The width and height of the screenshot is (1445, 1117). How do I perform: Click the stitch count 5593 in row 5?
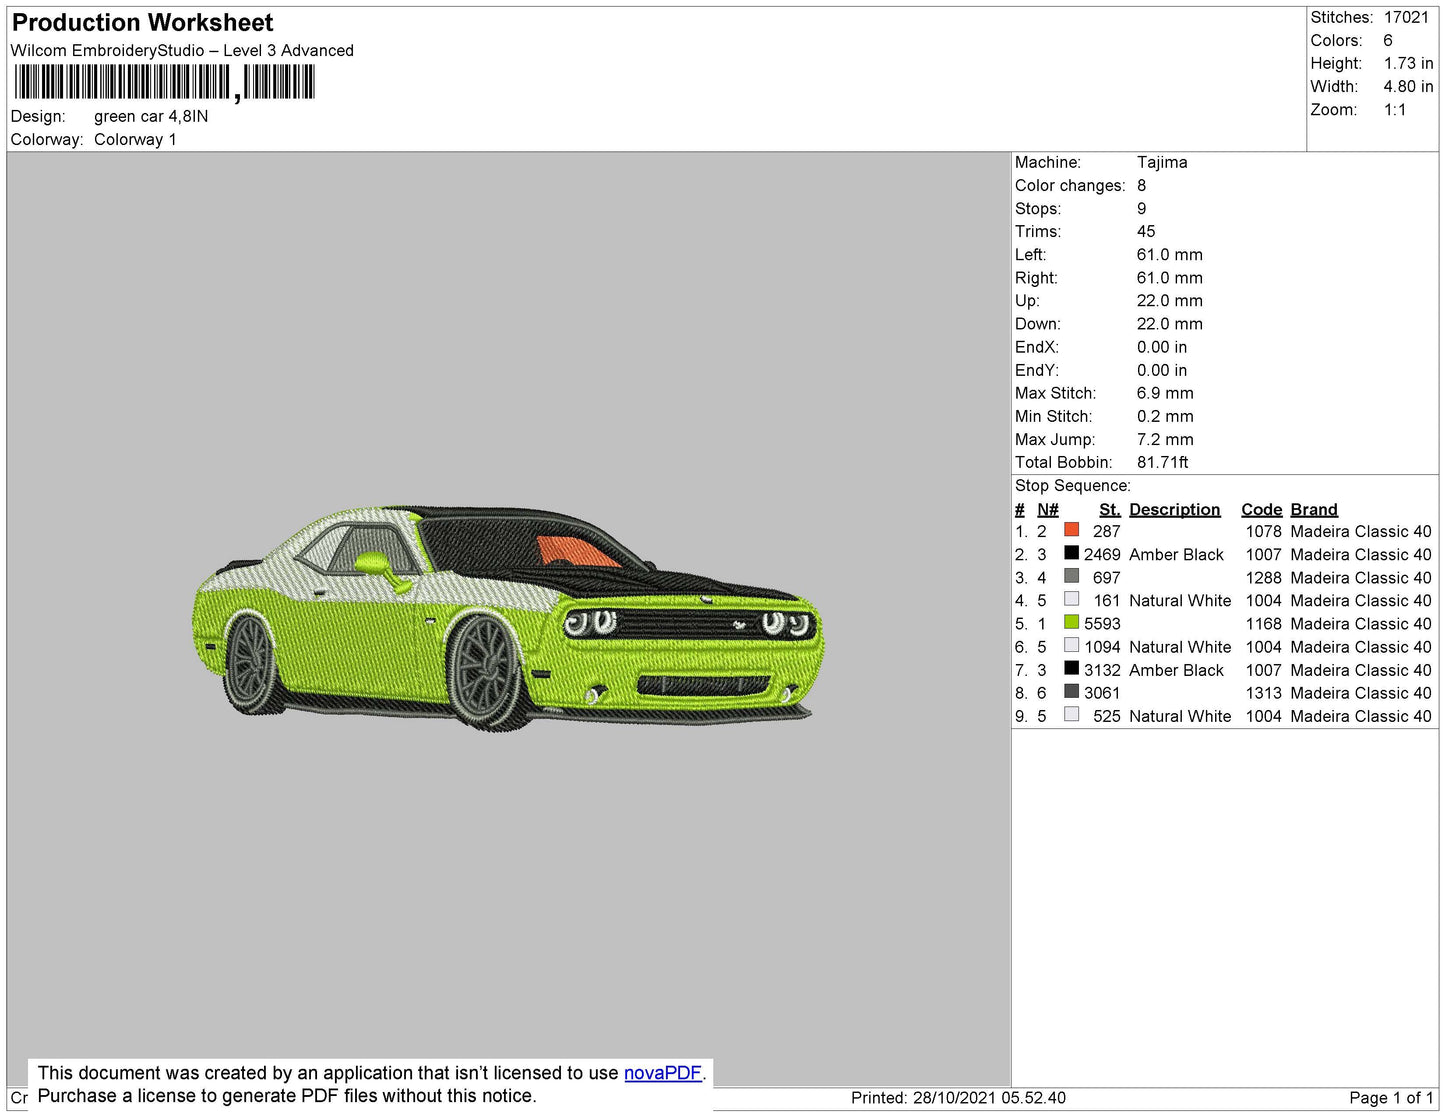point(1102,623)
